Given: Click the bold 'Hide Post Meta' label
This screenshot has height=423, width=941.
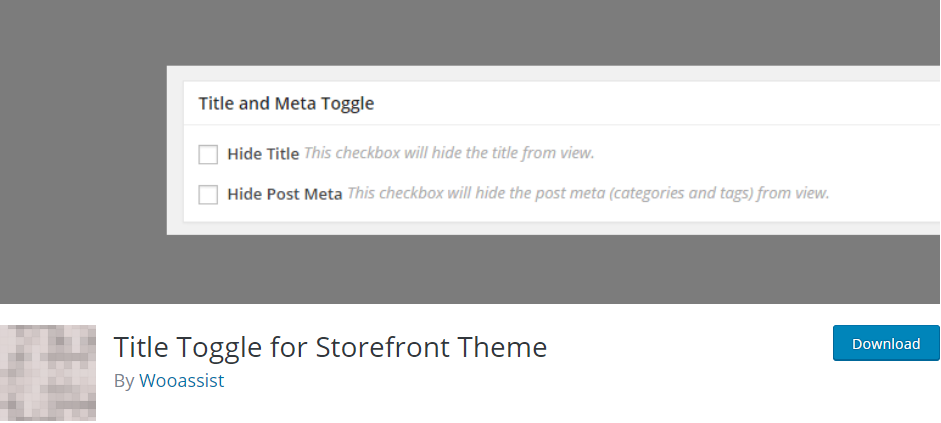Looking at the screenshot, I should click(284, 194).
